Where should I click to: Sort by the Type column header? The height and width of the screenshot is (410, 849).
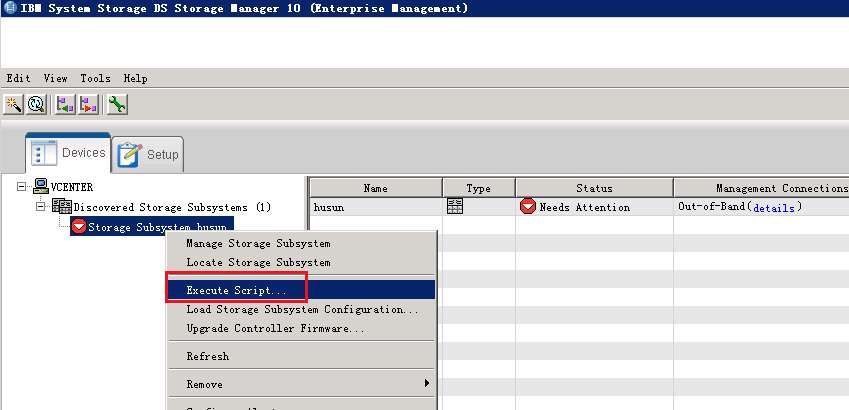[479, 188]
